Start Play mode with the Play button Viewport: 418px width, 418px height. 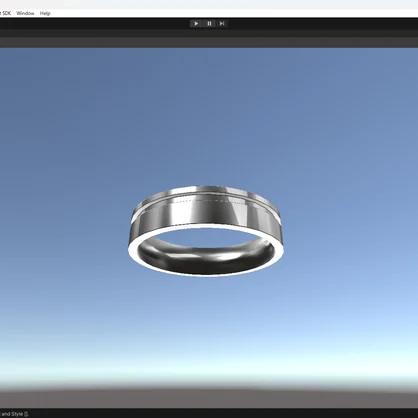[196, 23]
